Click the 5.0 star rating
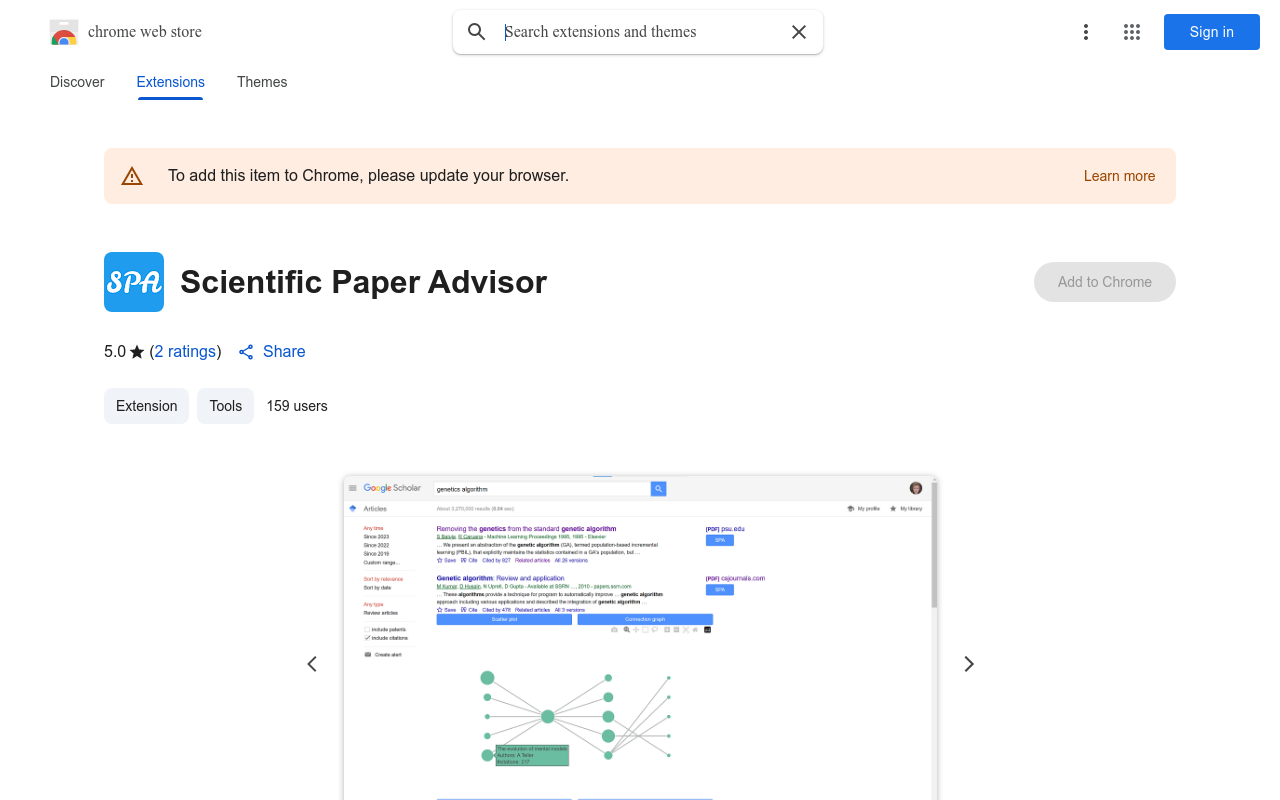Image resolution: width=1280 pixels, height=800 pixels. click(x=124, y=352)
